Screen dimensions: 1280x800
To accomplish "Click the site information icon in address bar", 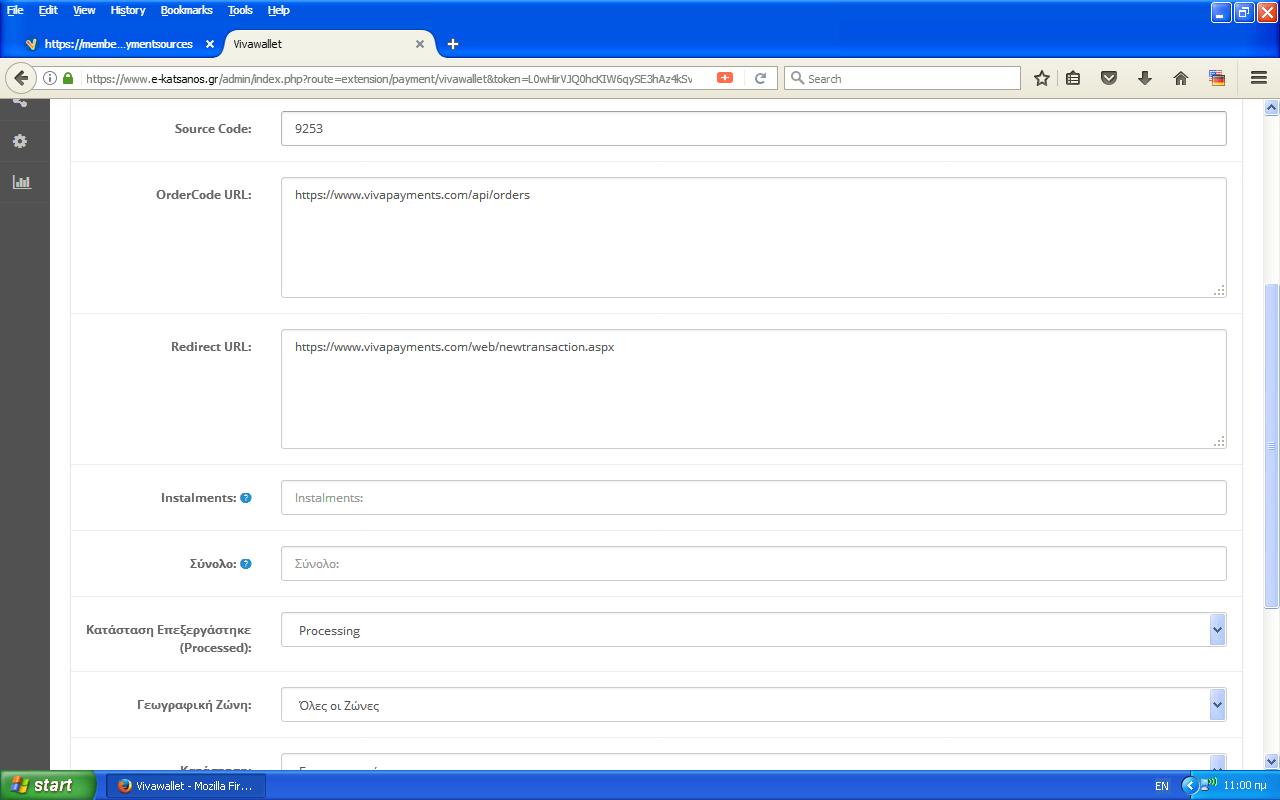I will tap(49, 78).
